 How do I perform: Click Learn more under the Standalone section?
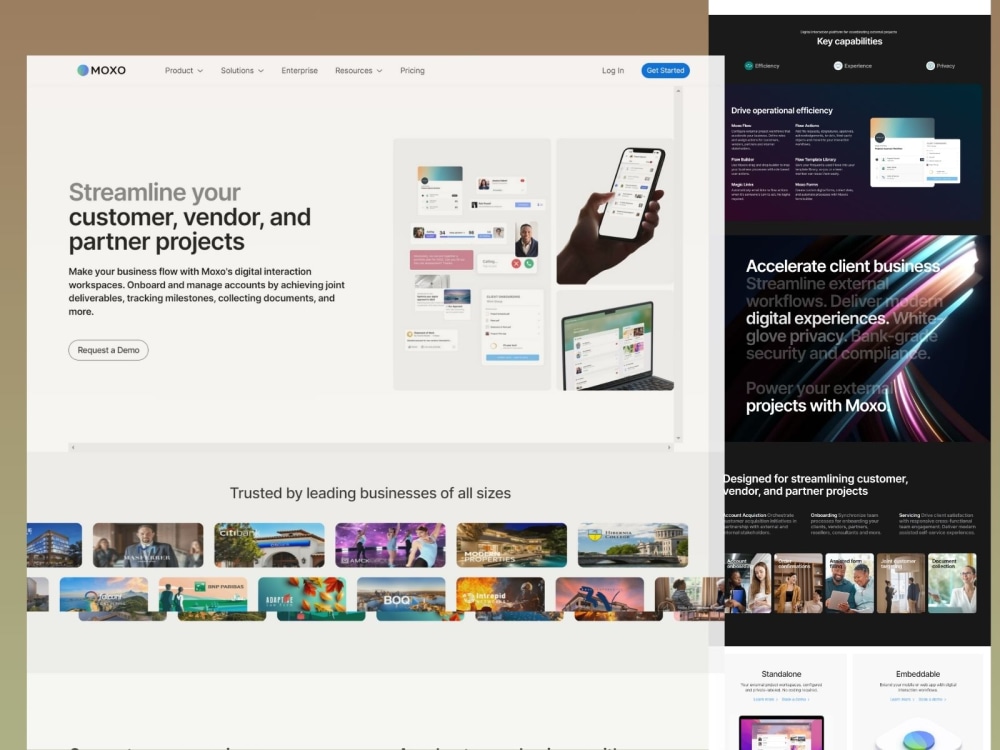[761, 699]
